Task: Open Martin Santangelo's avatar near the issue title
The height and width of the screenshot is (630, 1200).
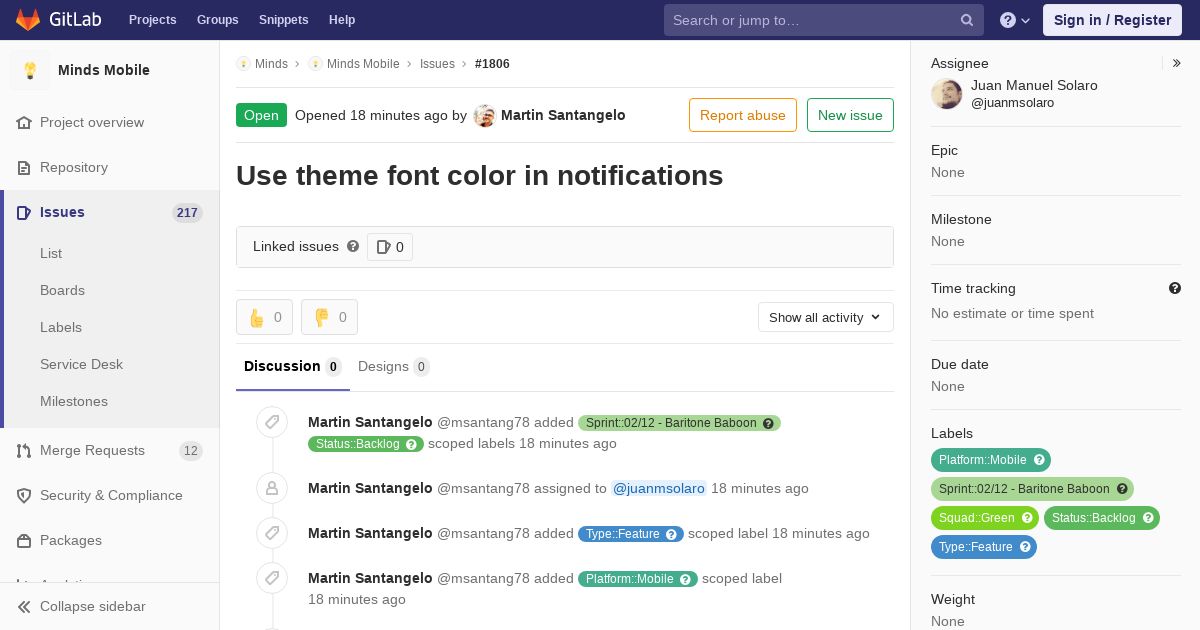Action: 485,115
